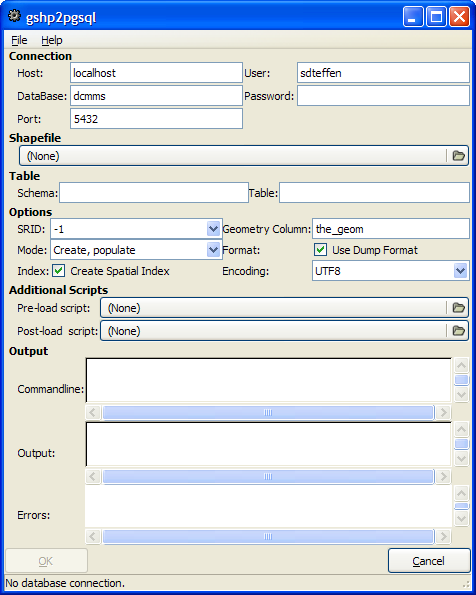
Task: Click into the Password field
Action: point(383,96)
